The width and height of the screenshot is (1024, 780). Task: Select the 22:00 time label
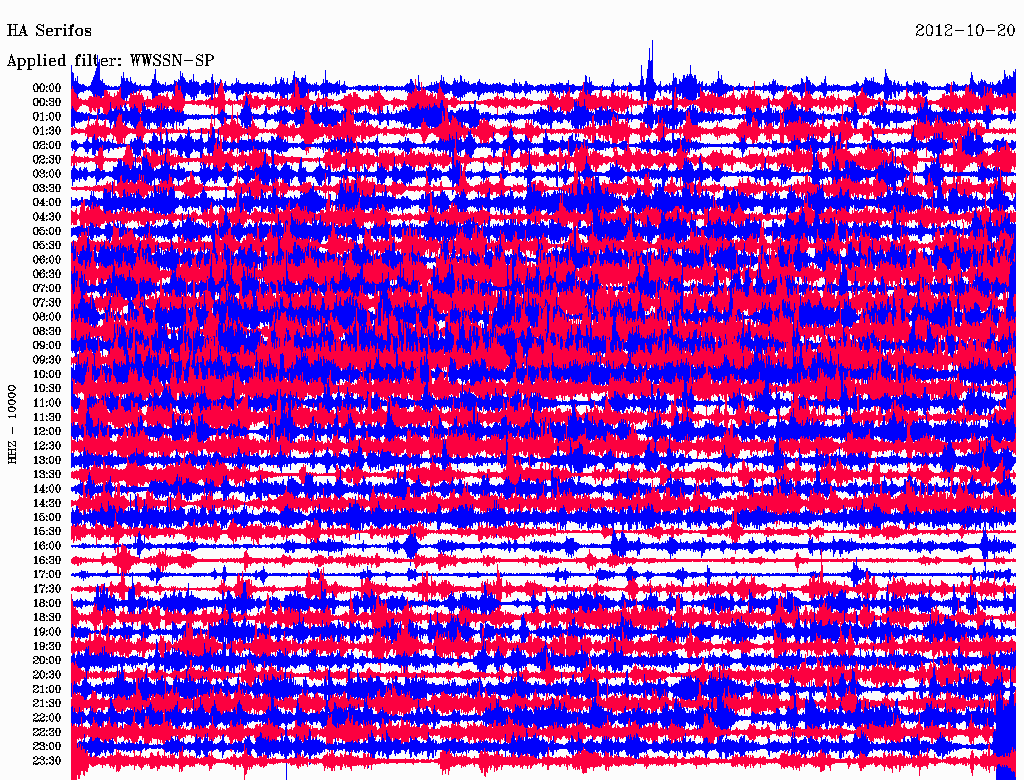[x=47, y=718]
